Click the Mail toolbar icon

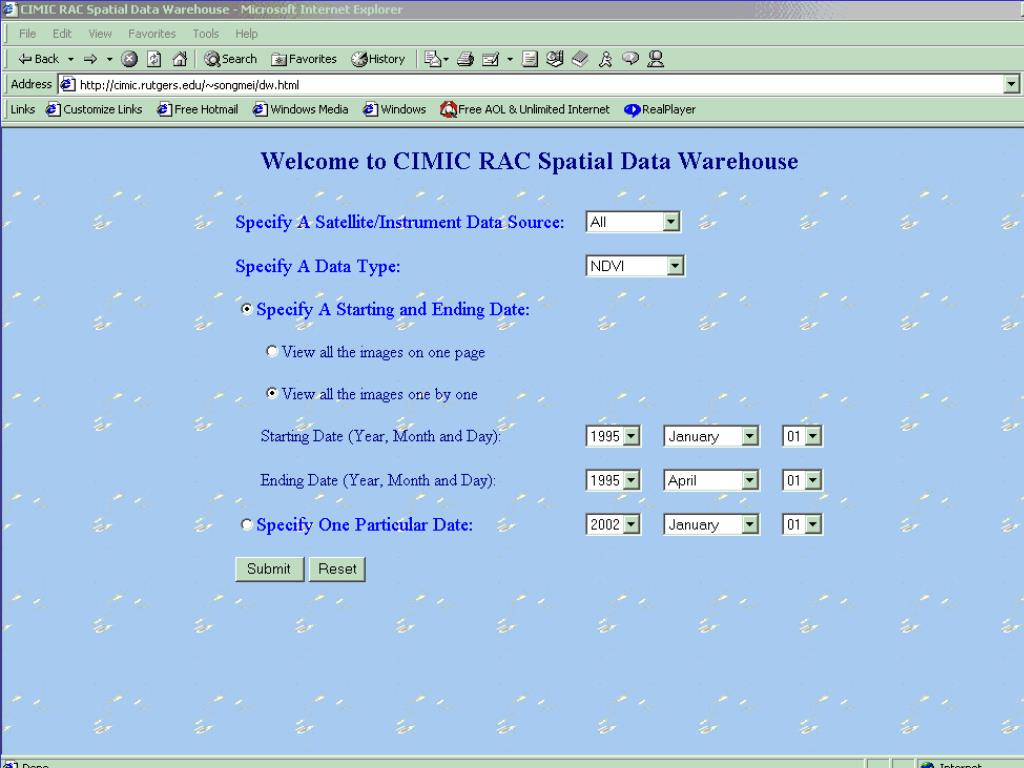(432, 59)
